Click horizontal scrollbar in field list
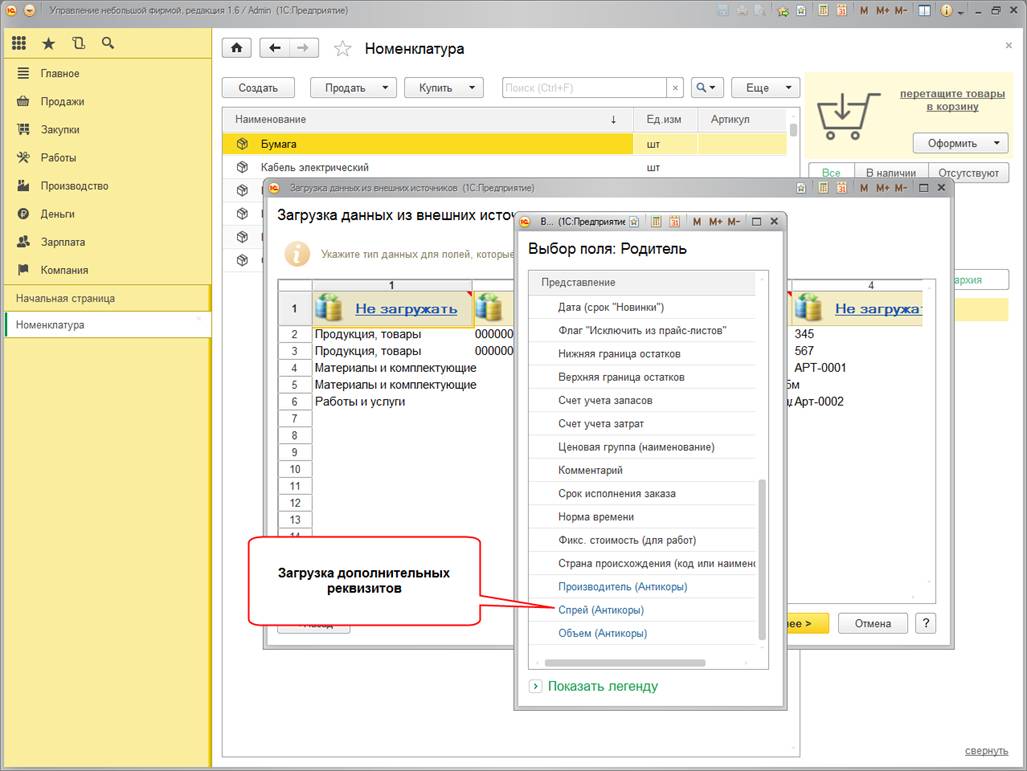Image resolution: width=1027 pixels, height=771 pixels. pos(625,663)
